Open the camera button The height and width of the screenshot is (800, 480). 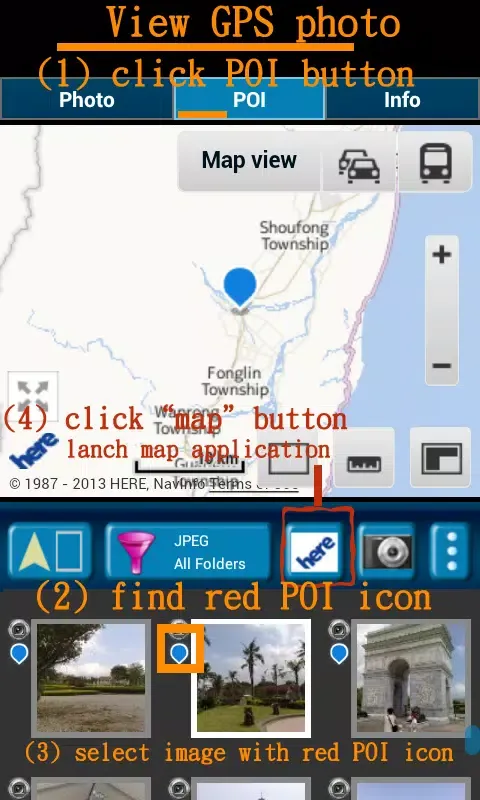coord(388,552)
